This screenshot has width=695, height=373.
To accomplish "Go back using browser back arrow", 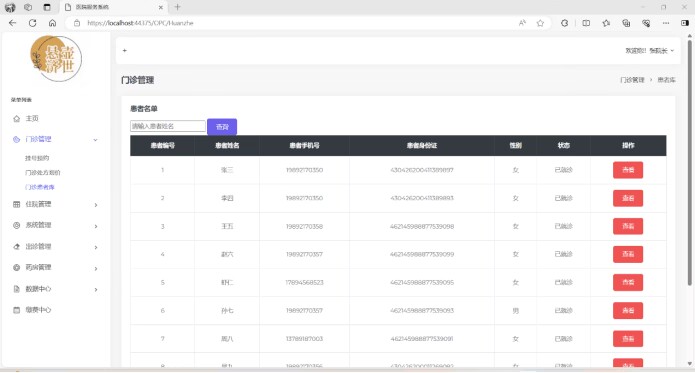I will 12,23.
